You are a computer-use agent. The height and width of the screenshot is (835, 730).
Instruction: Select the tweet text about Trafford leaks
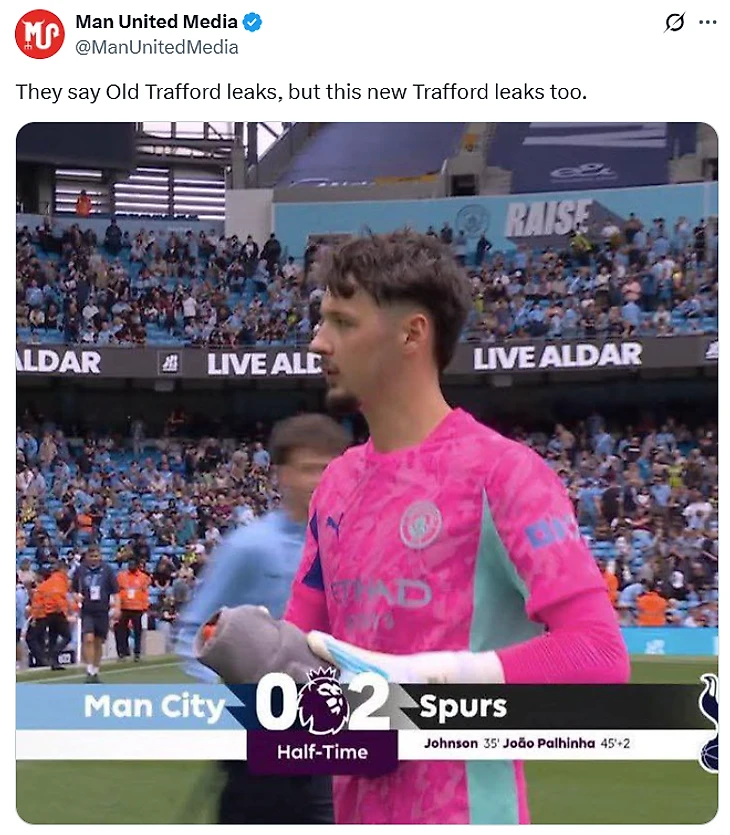[301, 92]
